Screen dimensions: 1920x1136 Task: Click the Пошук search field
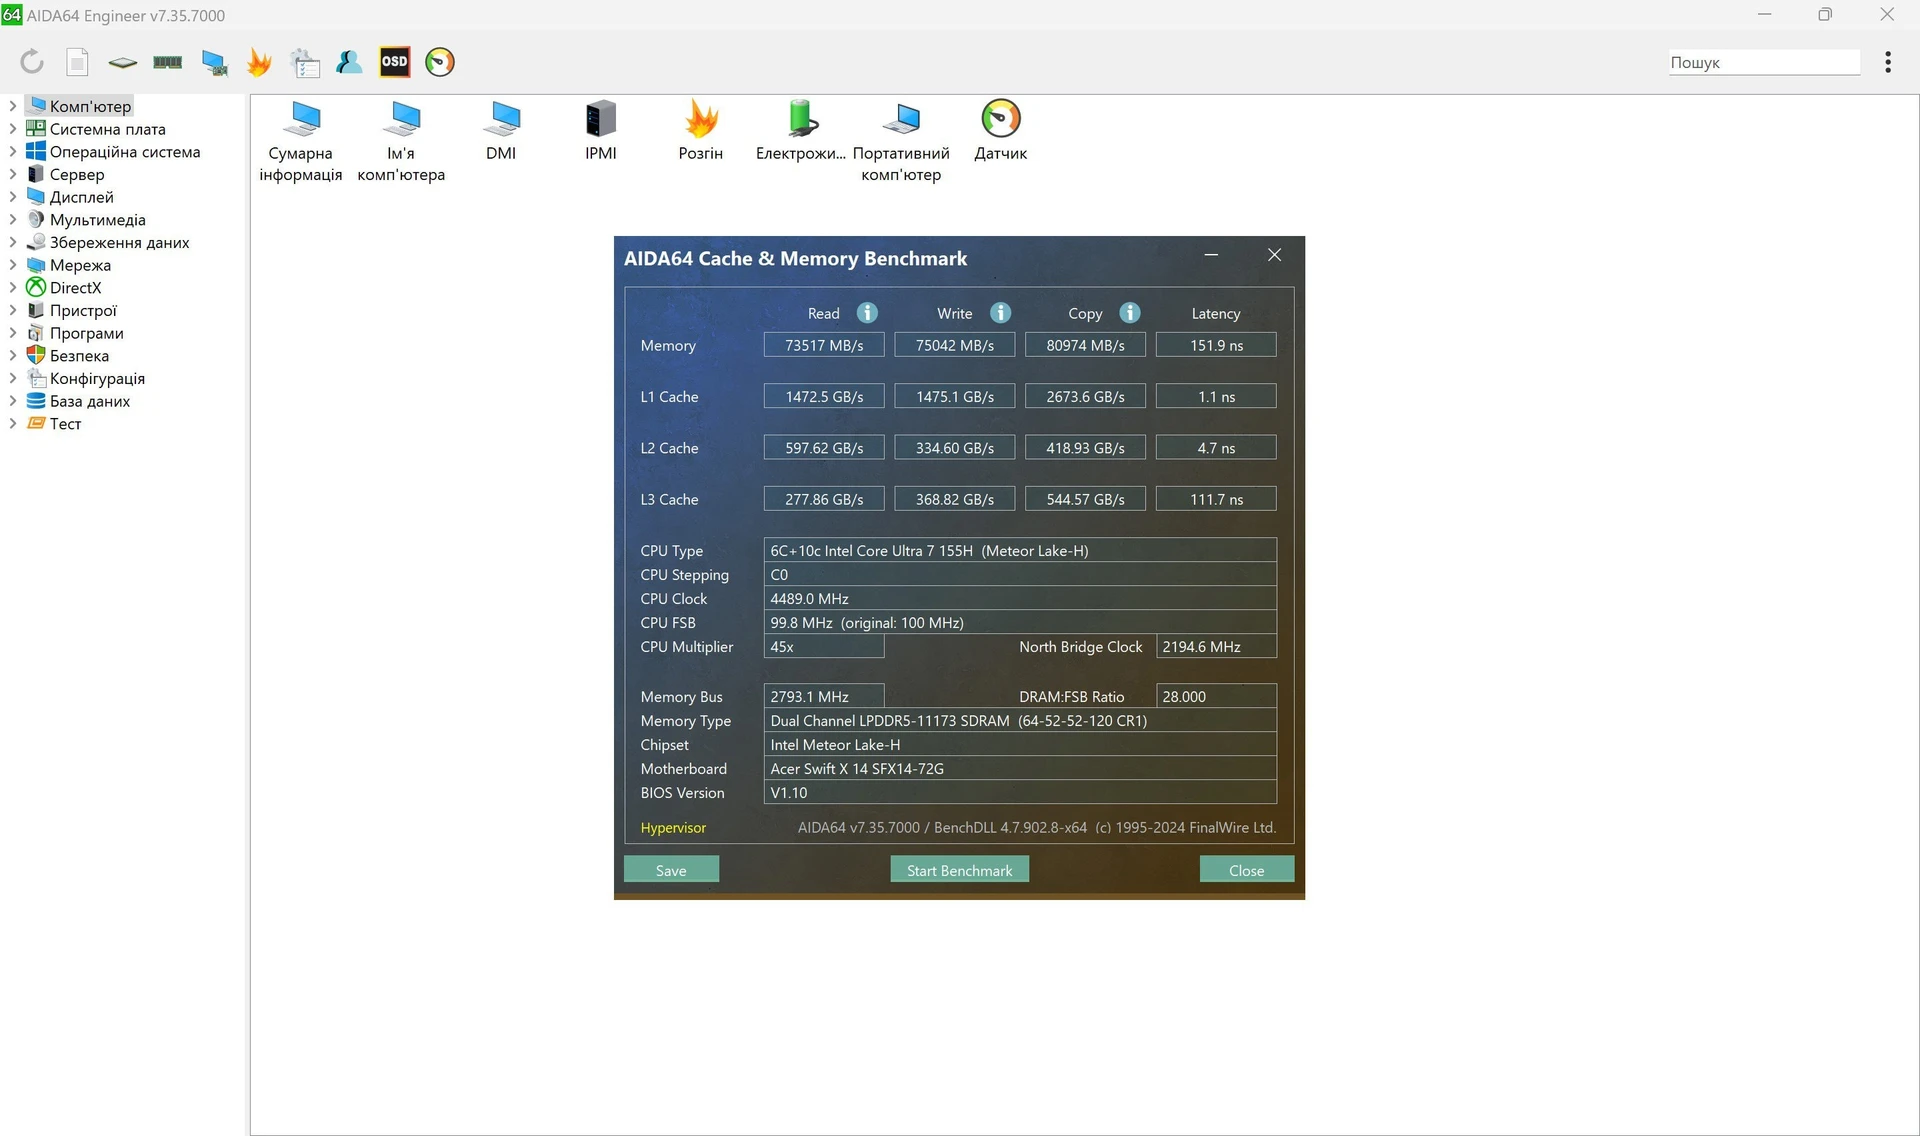(x=1763, y=62)
